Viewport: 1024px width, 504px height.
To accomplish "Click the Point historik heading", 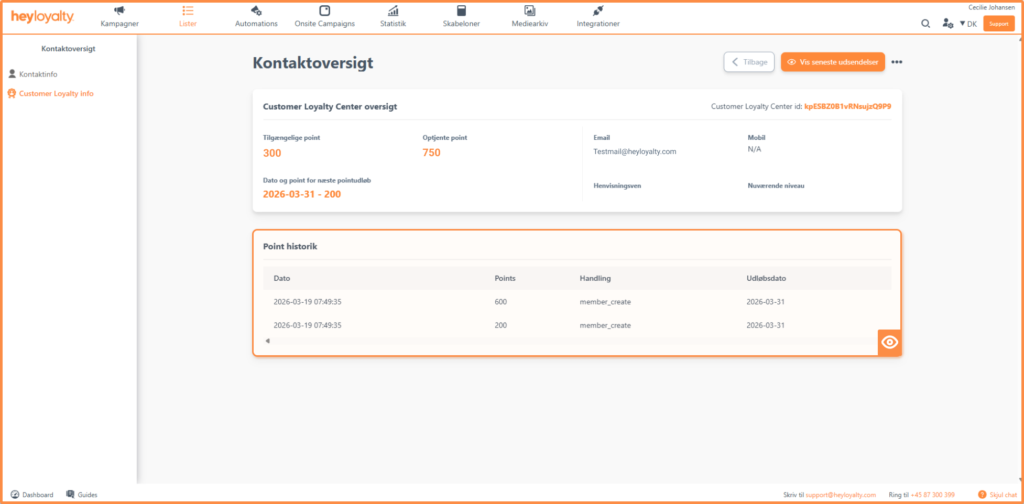I will [290, 247].
